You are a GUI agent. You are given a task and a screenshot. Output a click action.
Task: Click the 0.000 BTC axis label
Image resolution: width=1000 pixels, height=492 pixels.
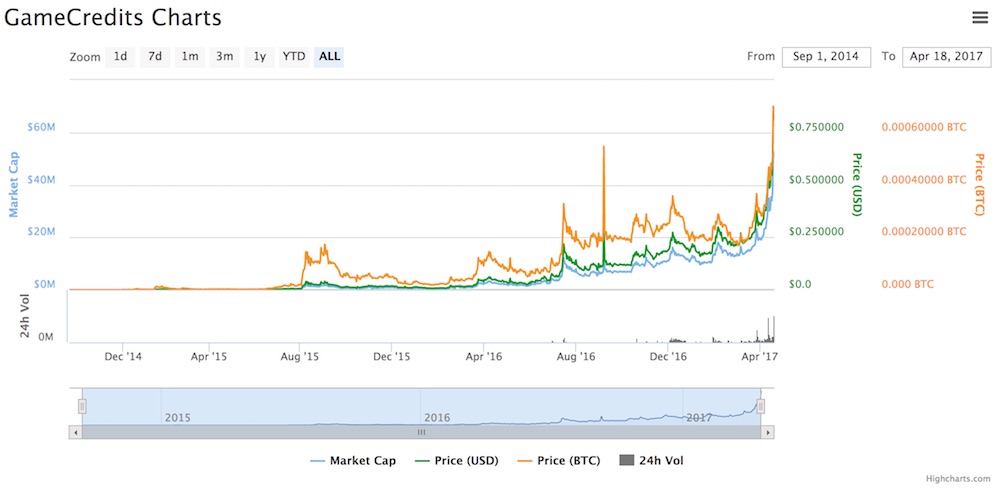(x=908, y=284)
